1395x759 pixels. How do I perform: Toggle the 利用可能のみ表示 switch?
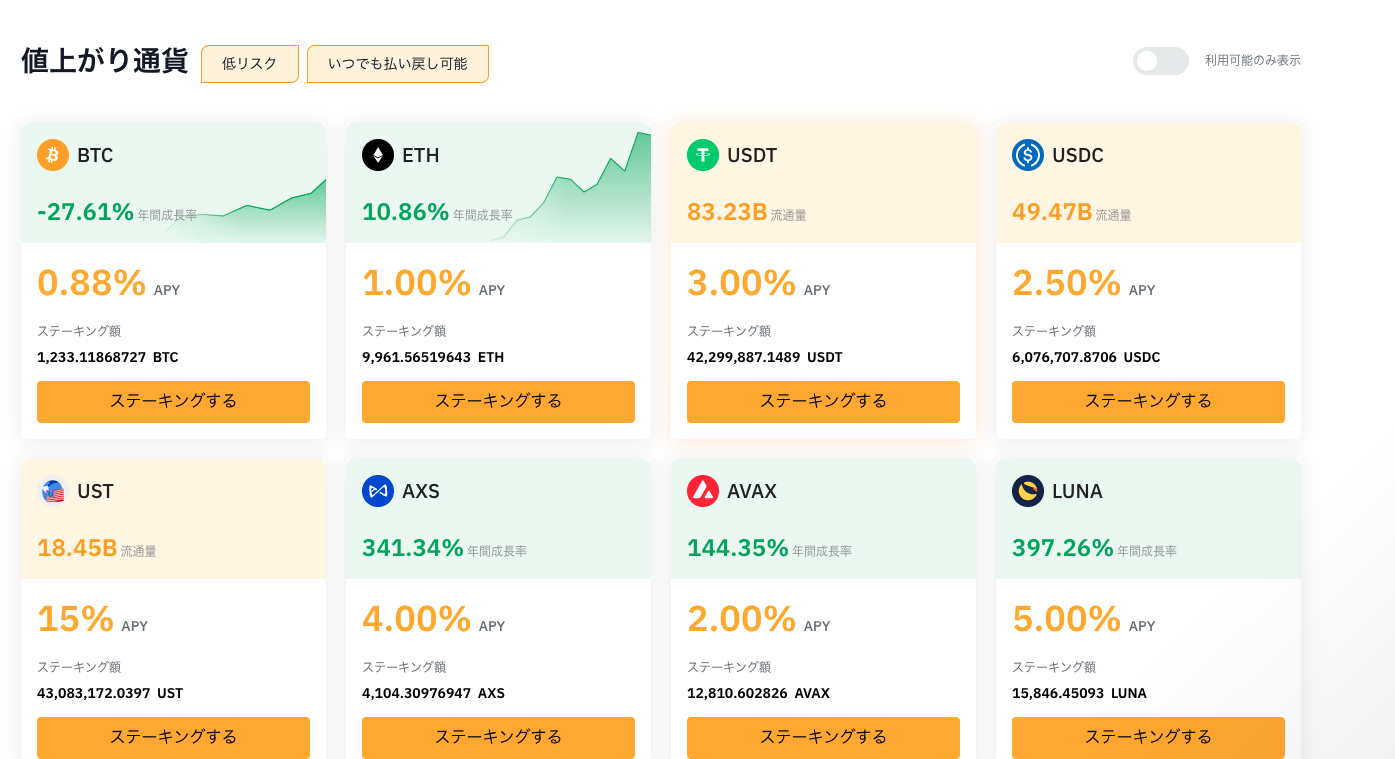(x=1160, y=61)
